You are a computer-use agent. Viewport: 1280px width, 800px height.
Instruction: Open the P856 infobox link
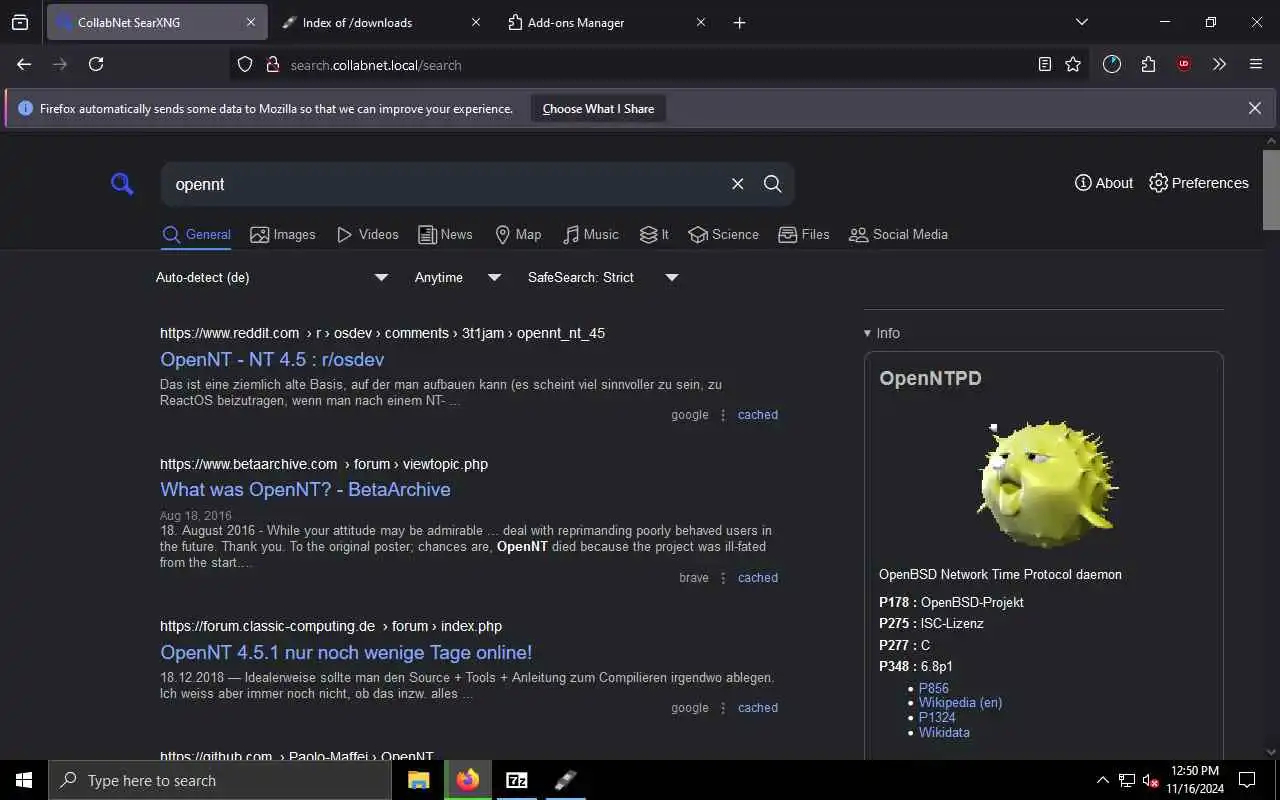click(933, 688)
